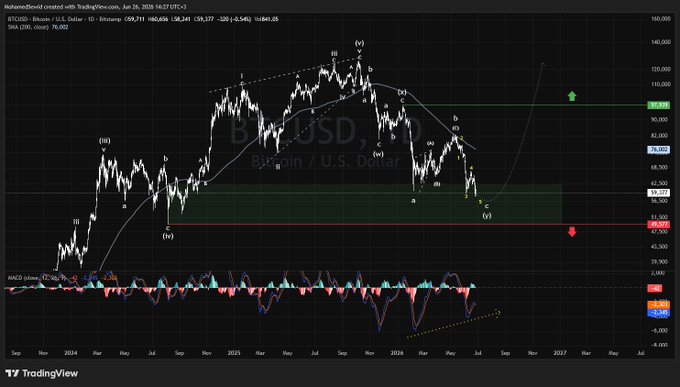Click the red -42 MACD histogram label
The image size is (680, 387).
pyautogui.click(x=654, y=288)
